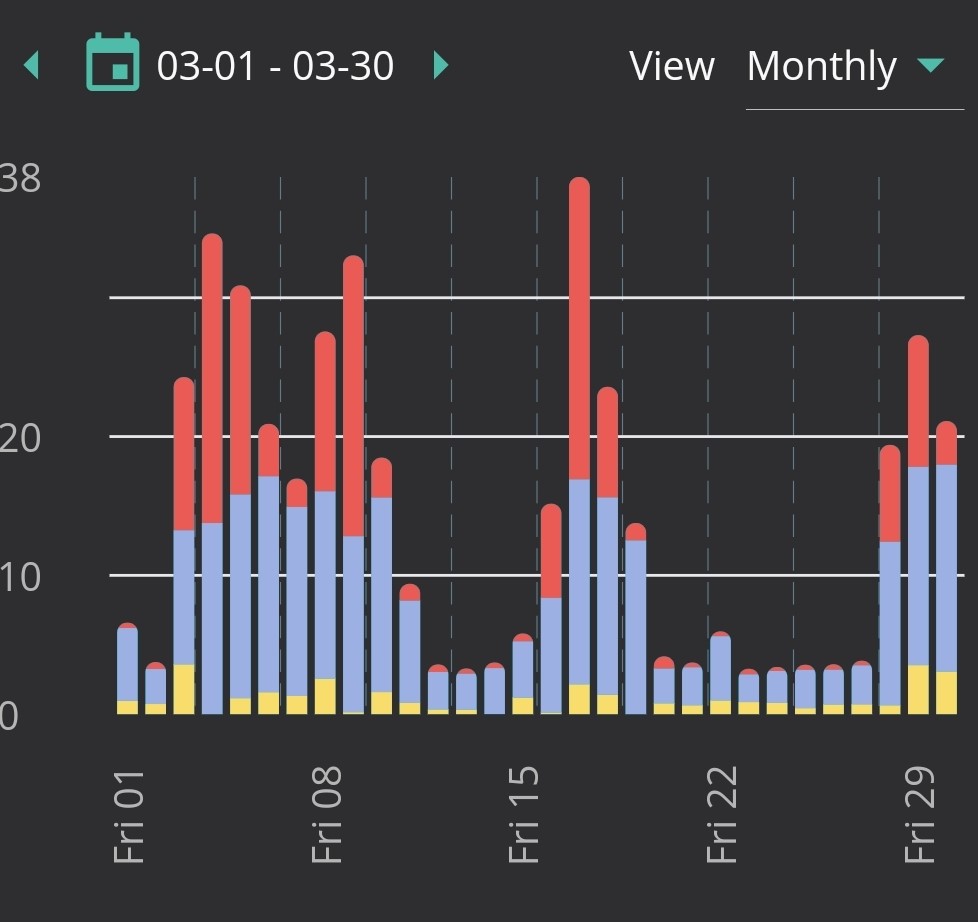The width and height of the screenshot is (978, 922).
Task: Select the Fri 08 bar's red segment
Action: coord(325,412)
